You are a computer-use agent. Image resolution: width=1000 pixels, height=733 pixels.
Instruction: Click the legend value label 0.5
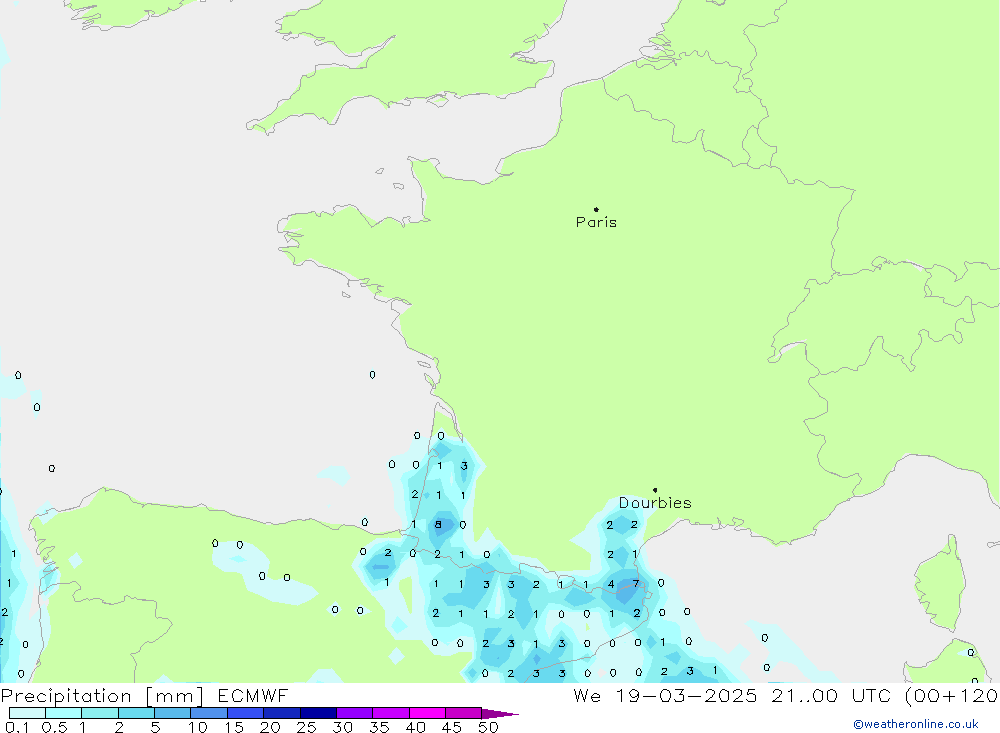tap(54, 727)
